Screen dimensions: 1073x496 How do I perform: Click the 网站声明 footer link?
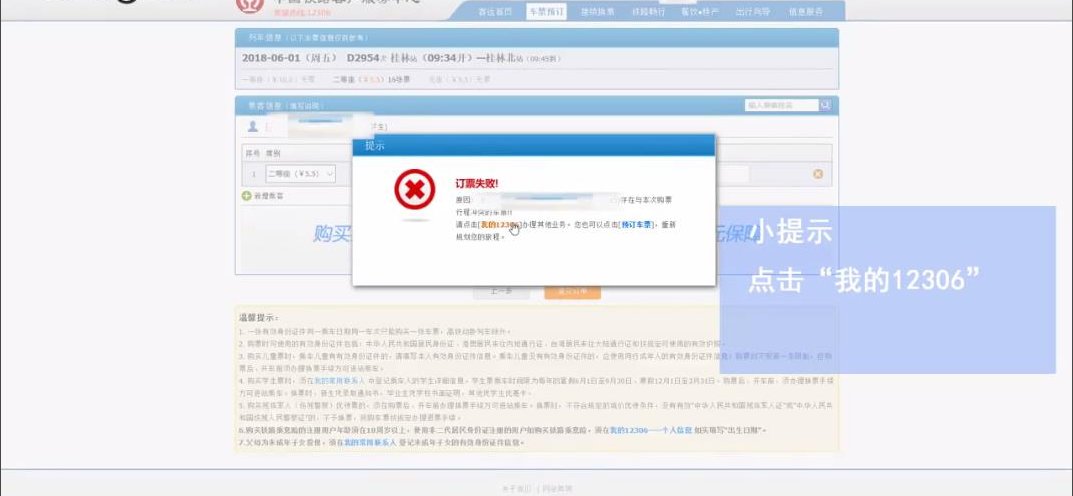tap(557, 488)
